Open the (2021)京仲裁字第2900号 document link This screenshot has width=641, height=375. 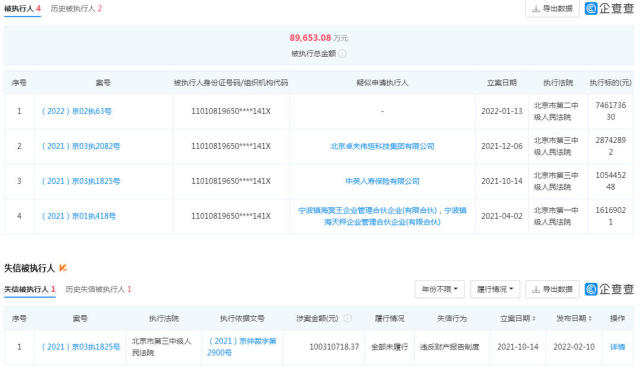point(242,347)
